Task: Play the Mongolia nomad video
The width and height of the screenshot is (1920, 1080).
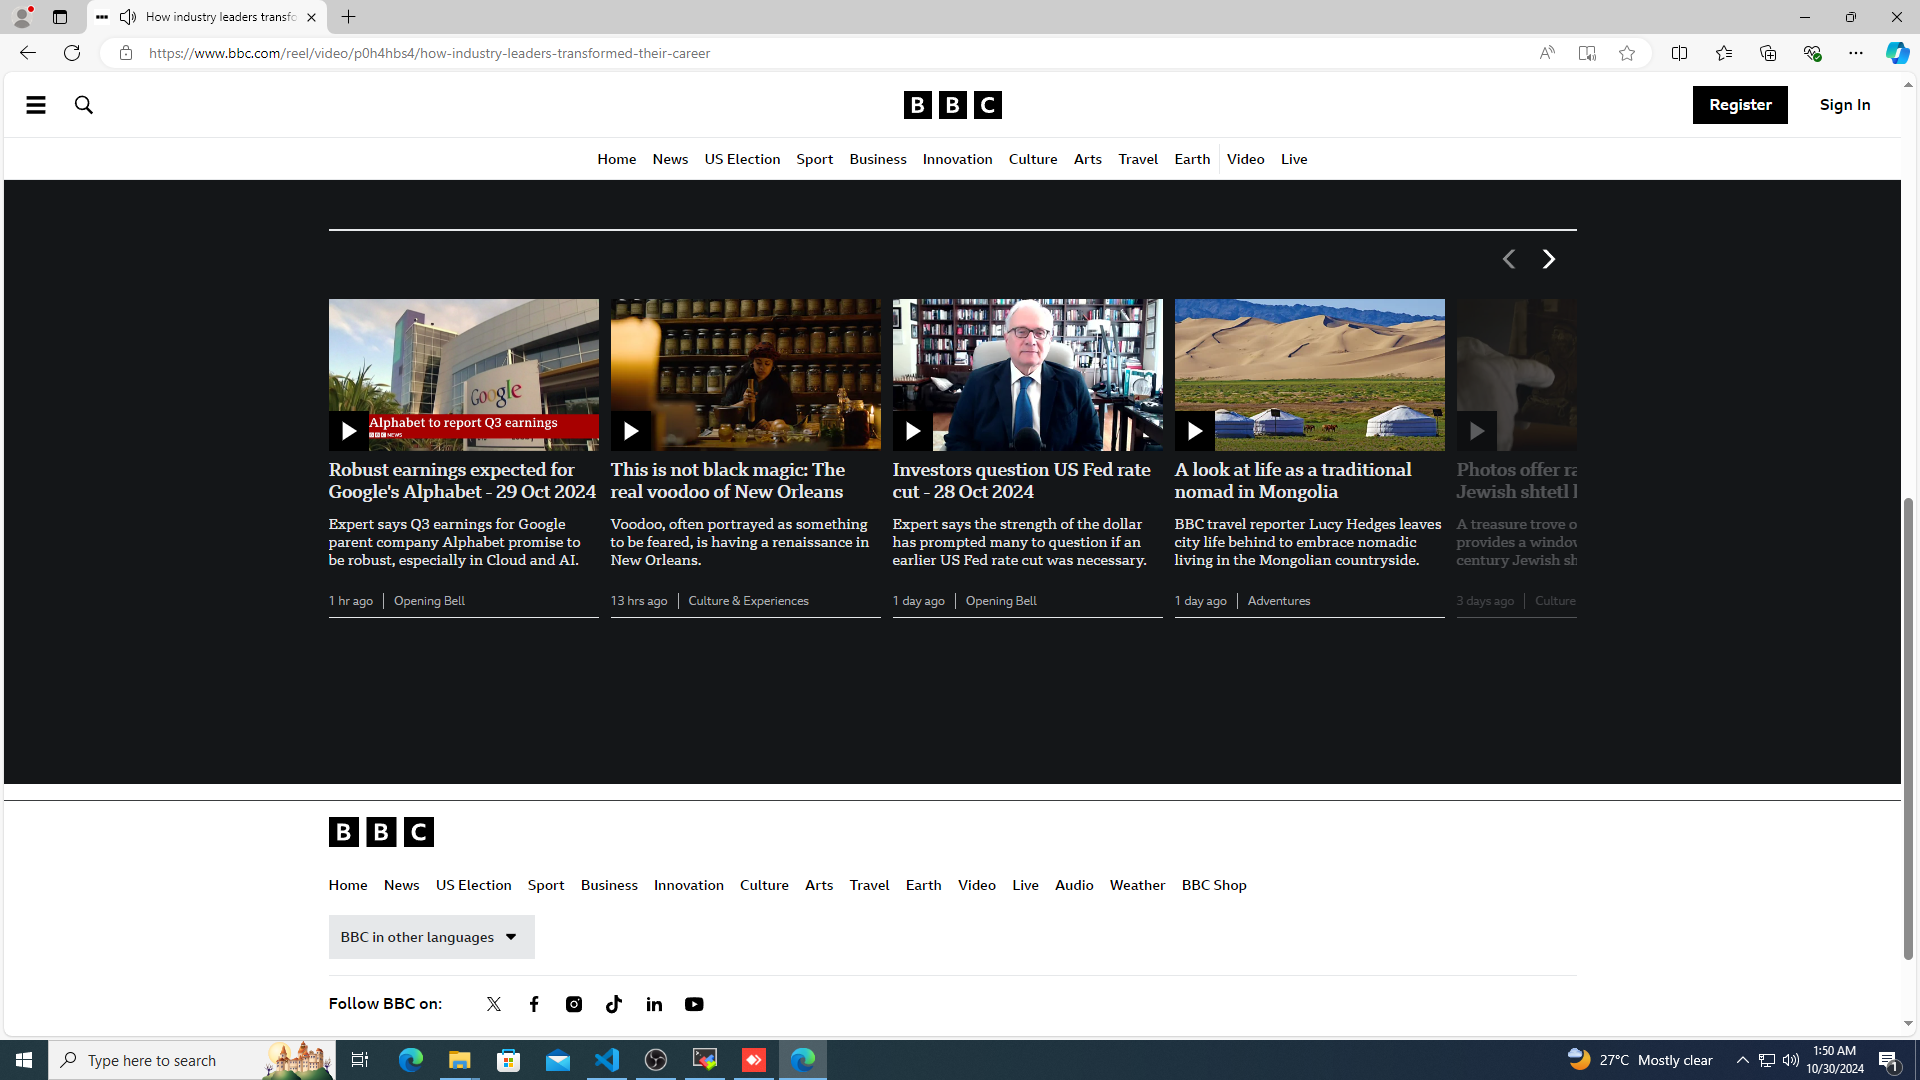Action: coord(1194,431)
